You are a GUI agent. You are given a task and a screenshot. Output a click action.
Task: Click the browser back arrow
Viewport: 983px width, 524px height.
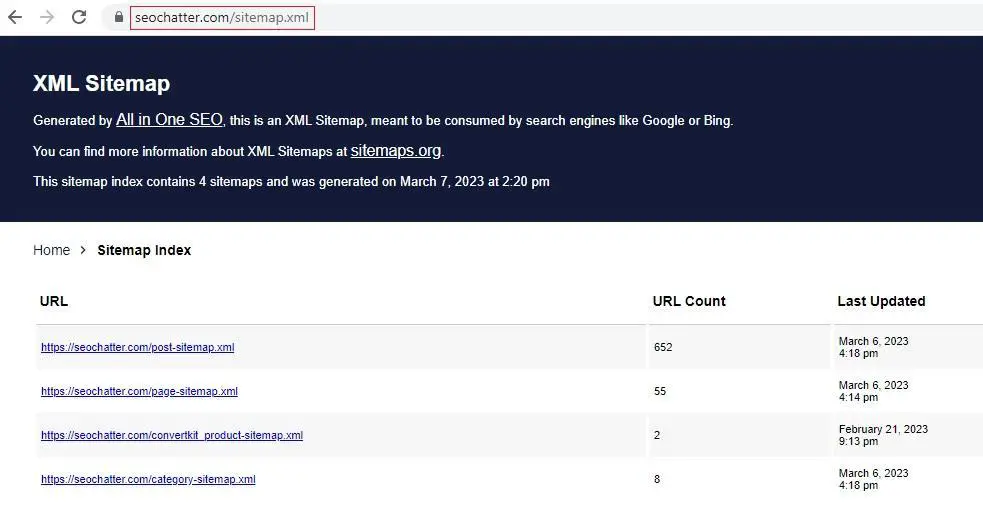15,17
